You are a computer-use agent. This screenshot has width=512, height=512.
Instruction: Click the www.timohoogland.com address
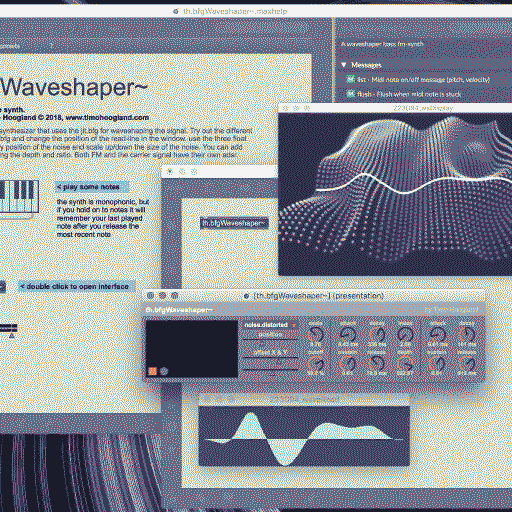[107, 118]
